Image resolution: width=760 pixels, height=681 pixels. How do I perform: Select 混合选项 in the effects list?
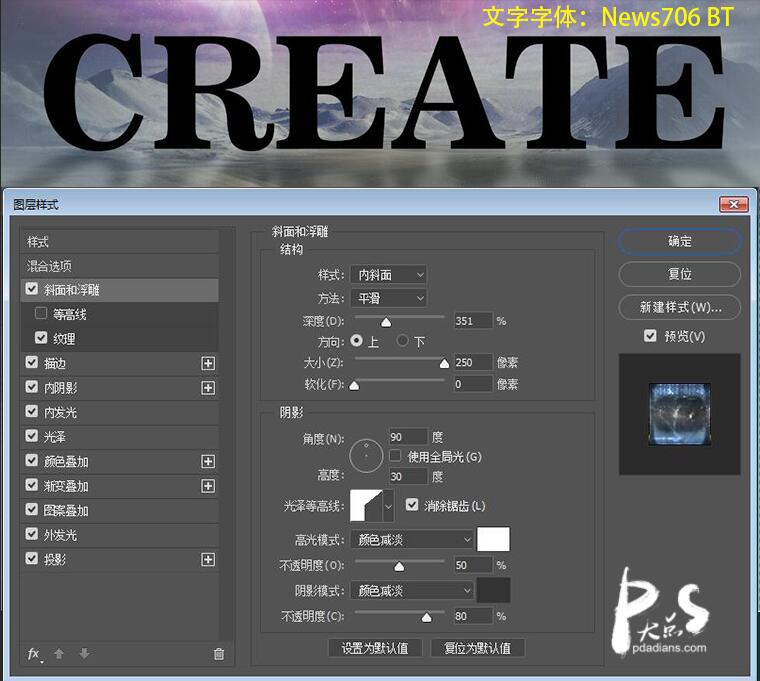tap(120, 266)
